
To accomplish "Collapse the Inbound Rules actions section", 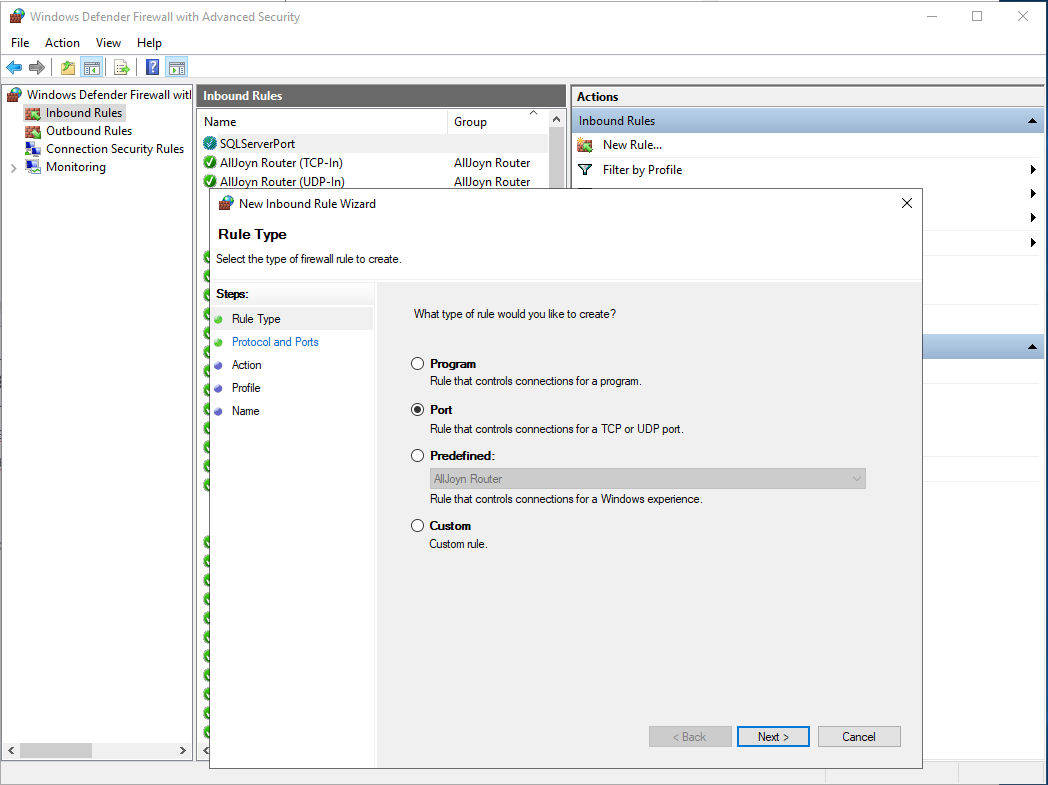I will pyautogui.click(x=1032, y=121).
